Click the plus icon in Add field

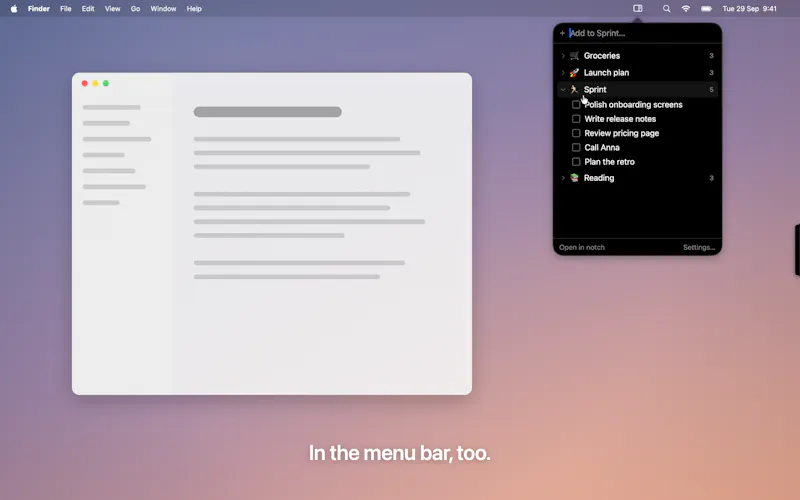tap(562, 33)
